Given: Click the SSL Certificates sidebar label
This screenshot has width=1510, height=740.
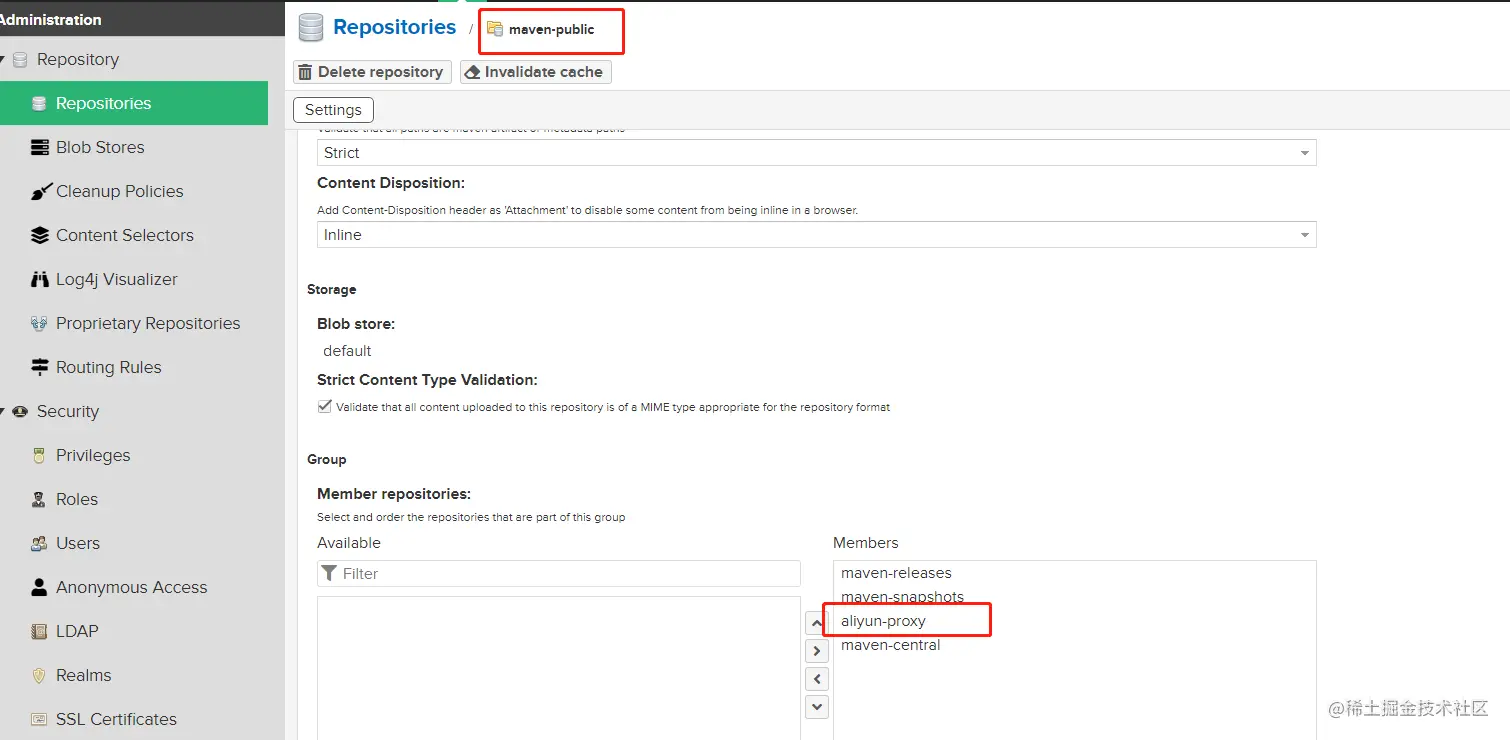Looking at the screenshot, I should pyautogui.click(x=116, y=720).
